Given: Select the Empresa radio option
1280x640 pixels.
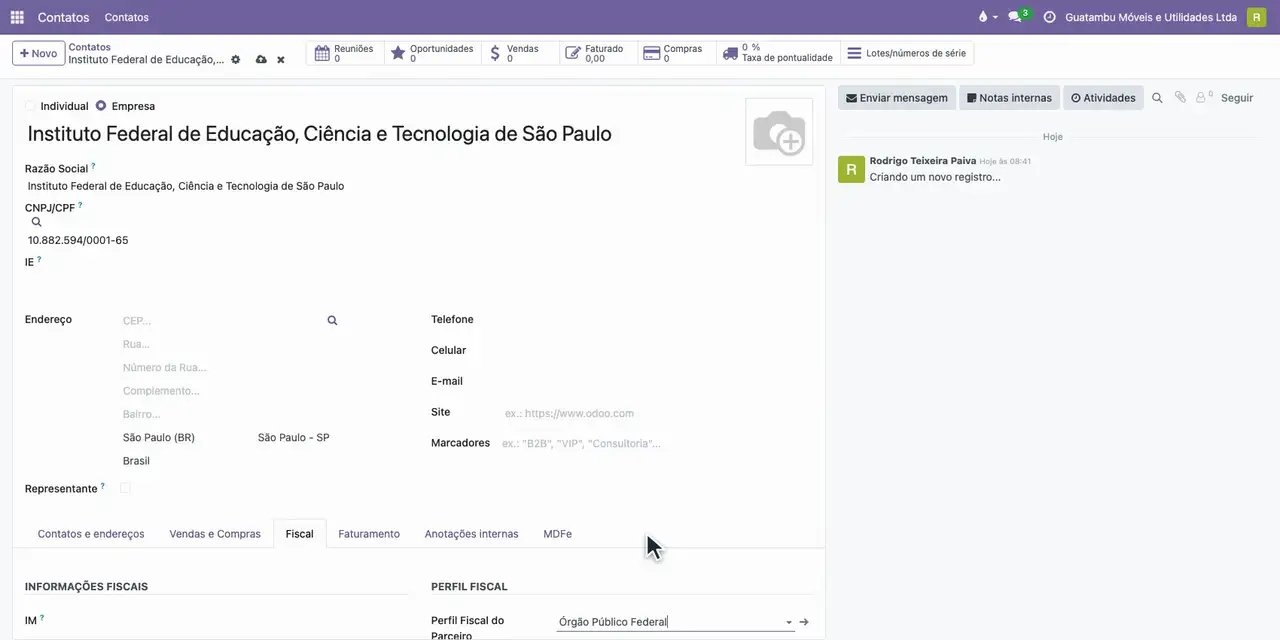Looking at the screenshot, I should point(101,106).
